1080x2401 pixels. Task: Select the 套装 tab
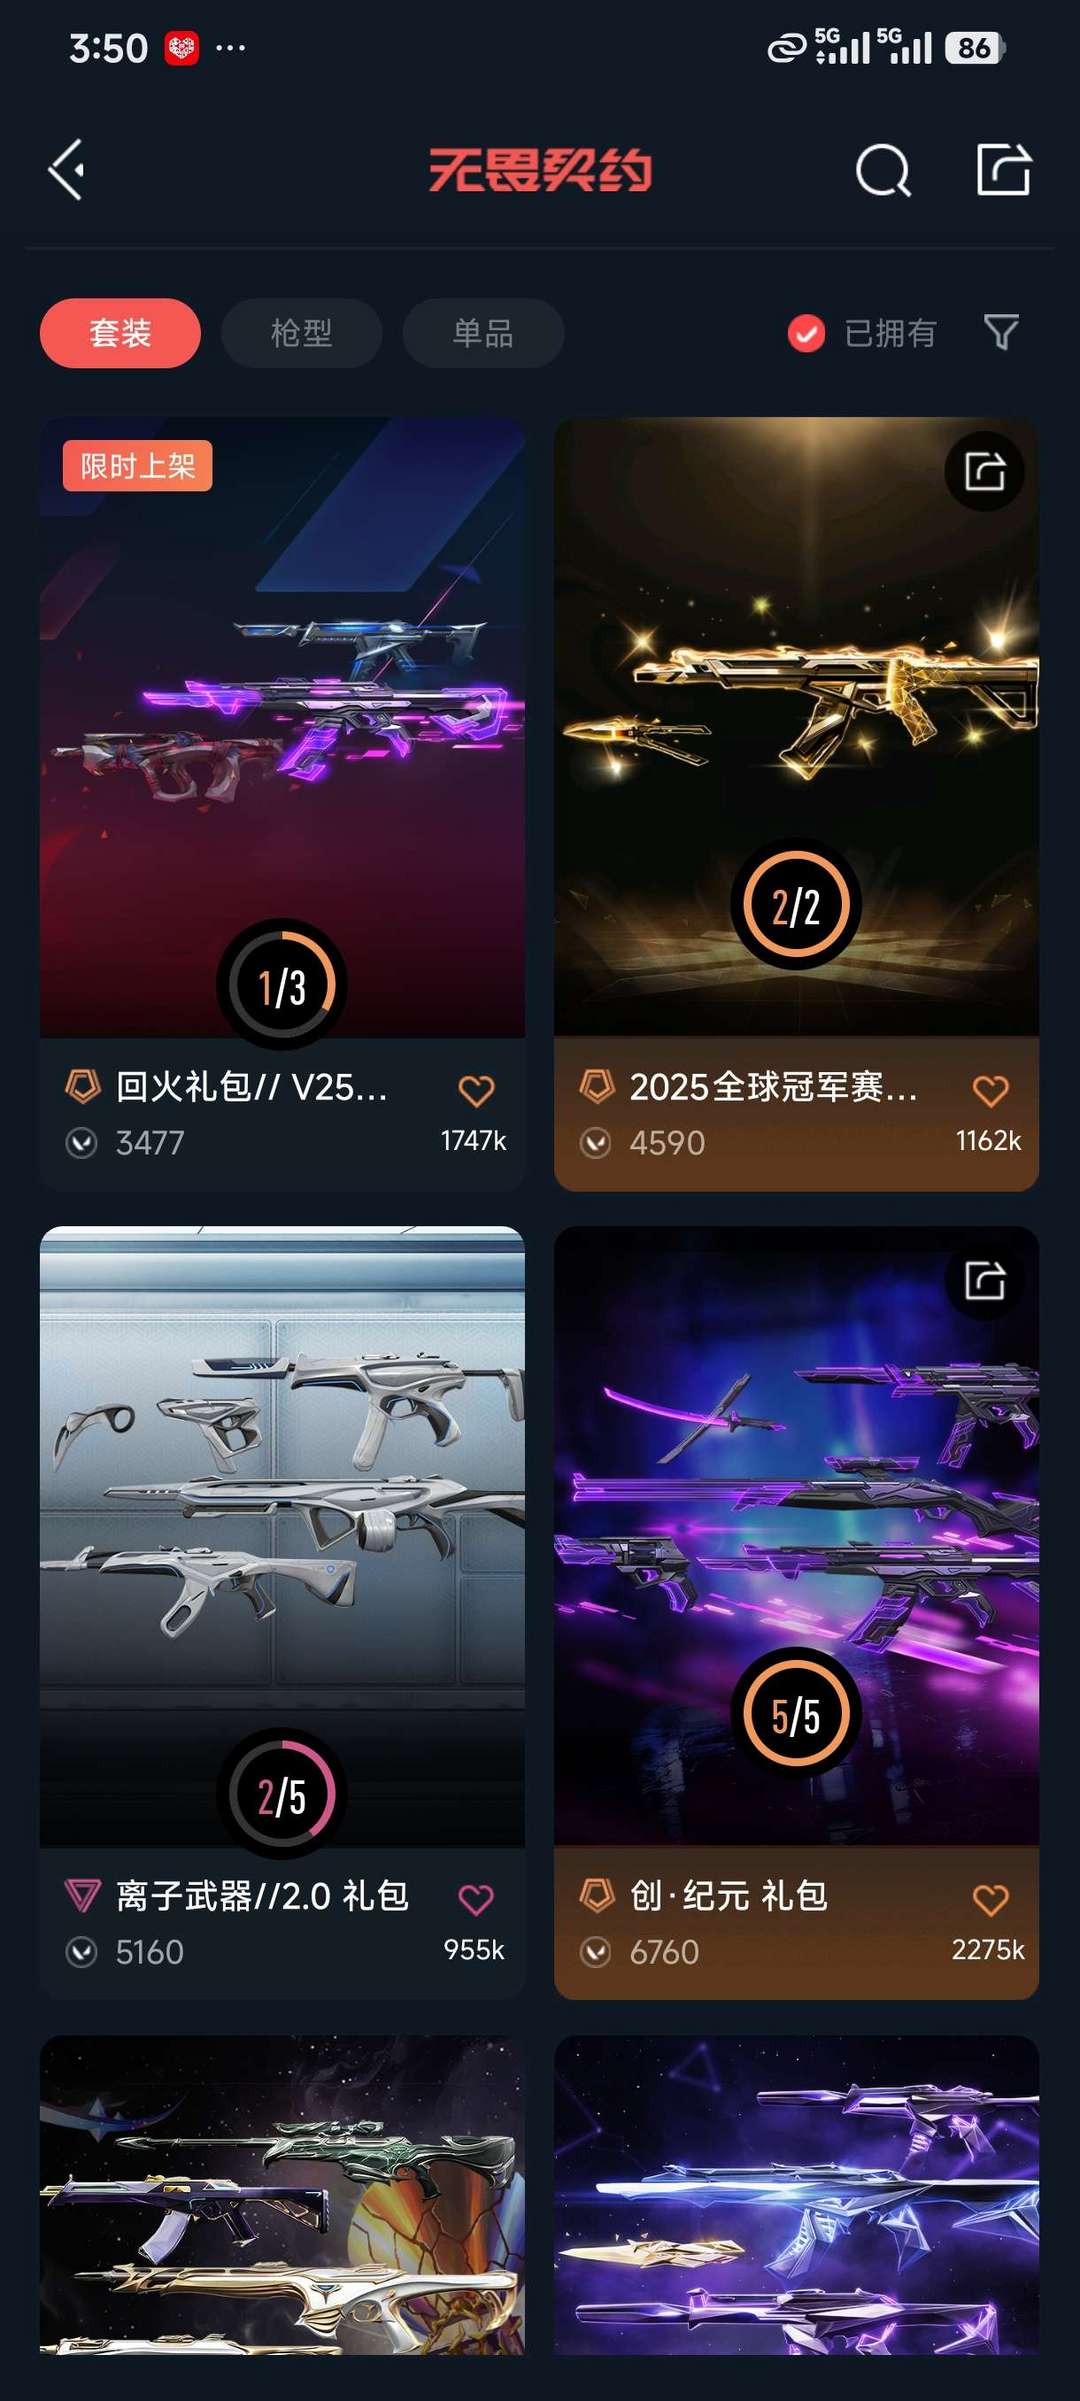tap(120, 333)
